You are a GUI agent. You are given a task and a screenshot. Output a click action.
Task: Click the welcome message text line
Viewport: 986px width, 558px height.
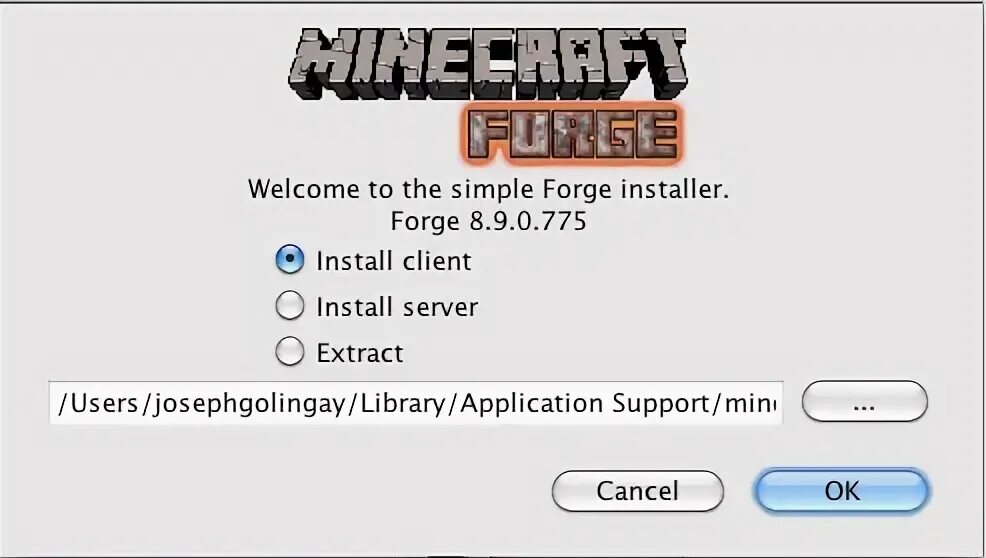tap(489, 189)
